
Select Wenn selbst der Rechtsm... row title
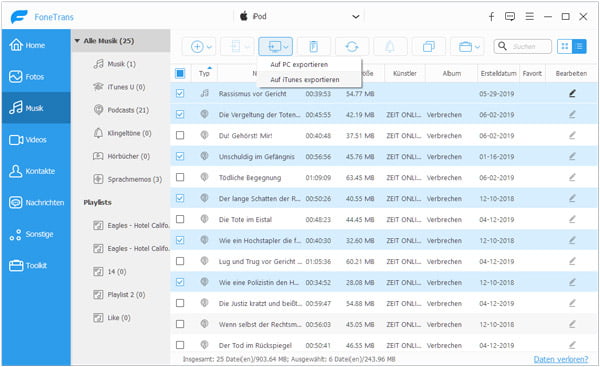pyautogui.click(x=259, y=324)
